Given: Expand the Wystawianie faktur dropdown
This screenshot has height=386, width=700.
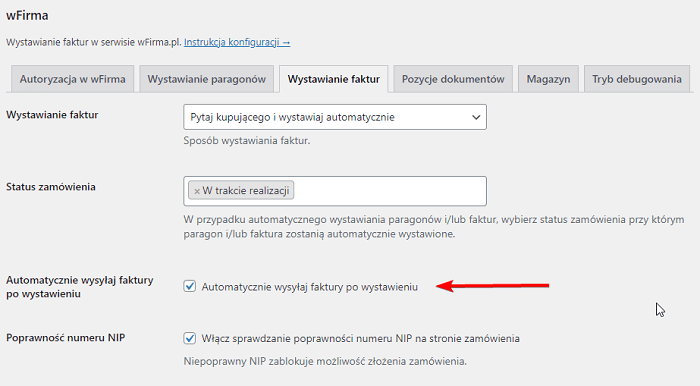Looking at the screenshot, I should (335, 117).
